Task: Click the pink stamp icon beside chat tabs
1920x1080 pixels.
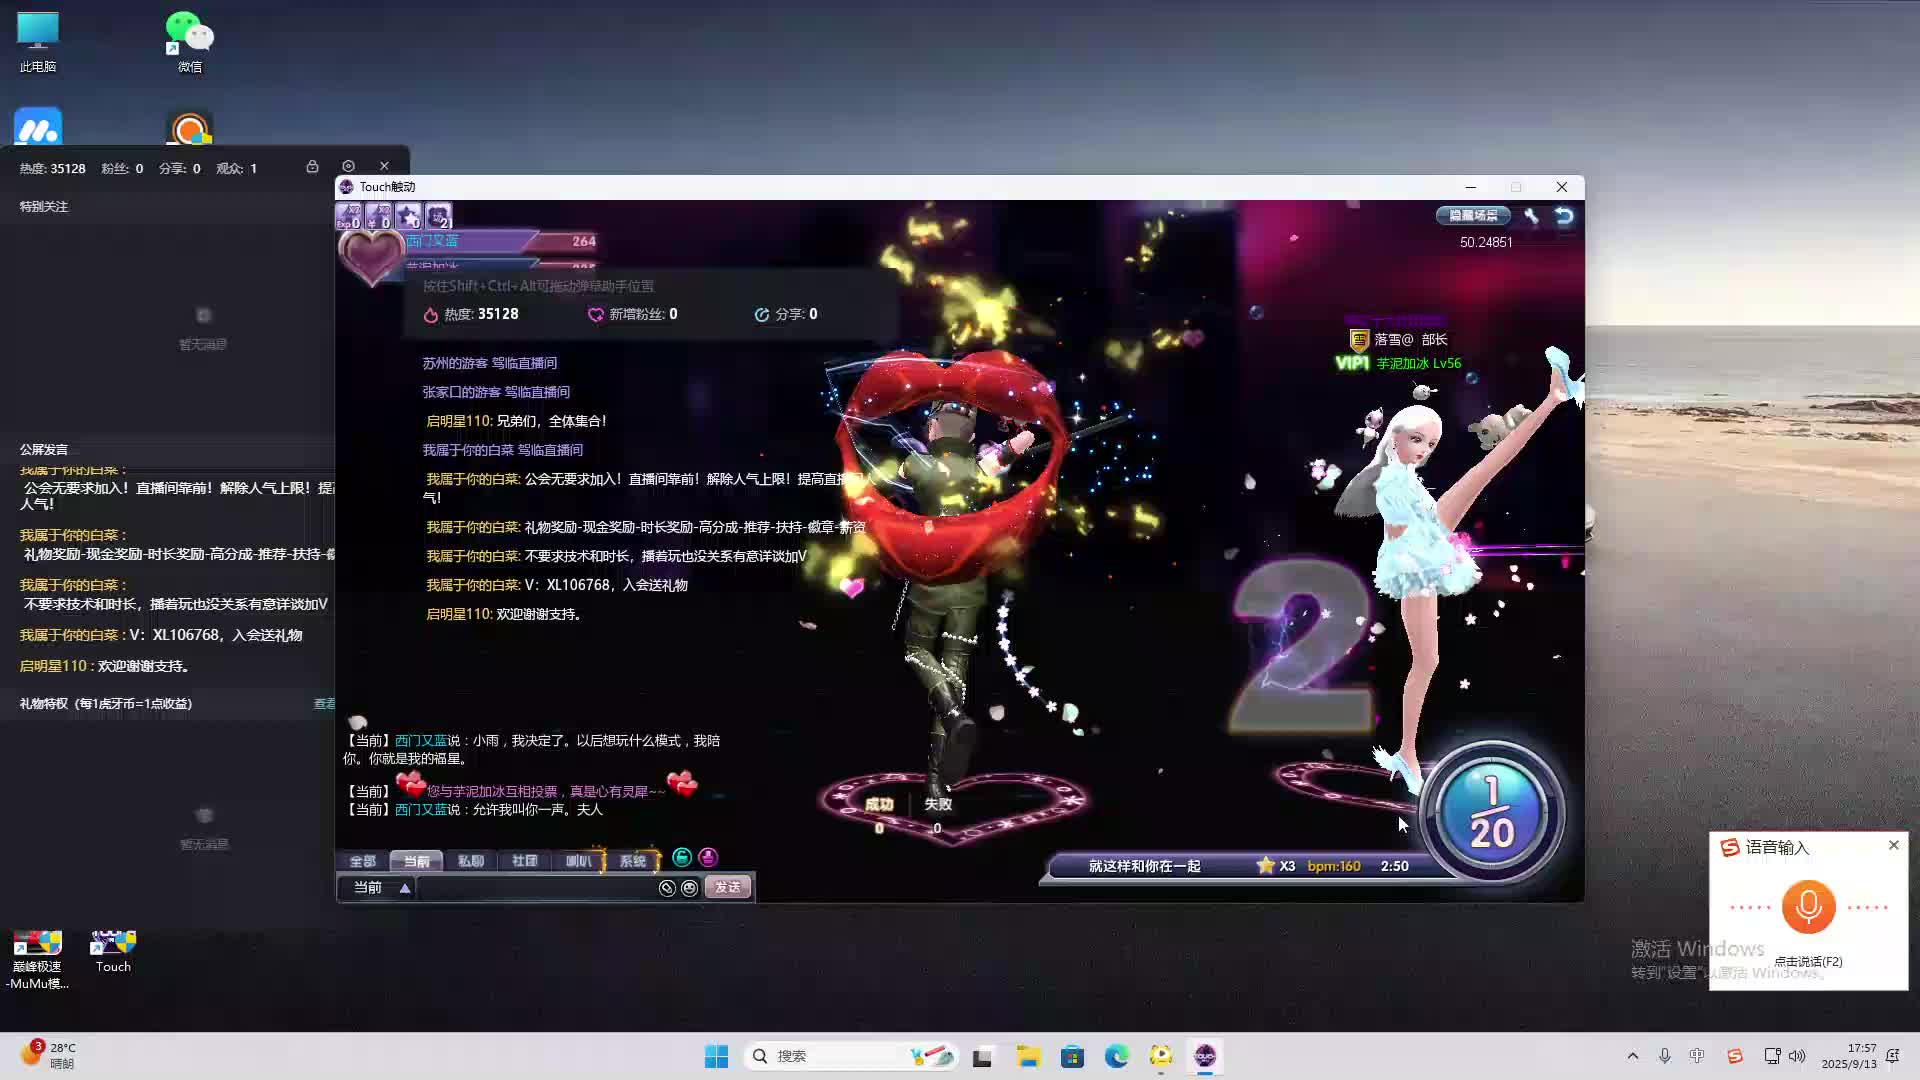Action: [x=708, y=857]
